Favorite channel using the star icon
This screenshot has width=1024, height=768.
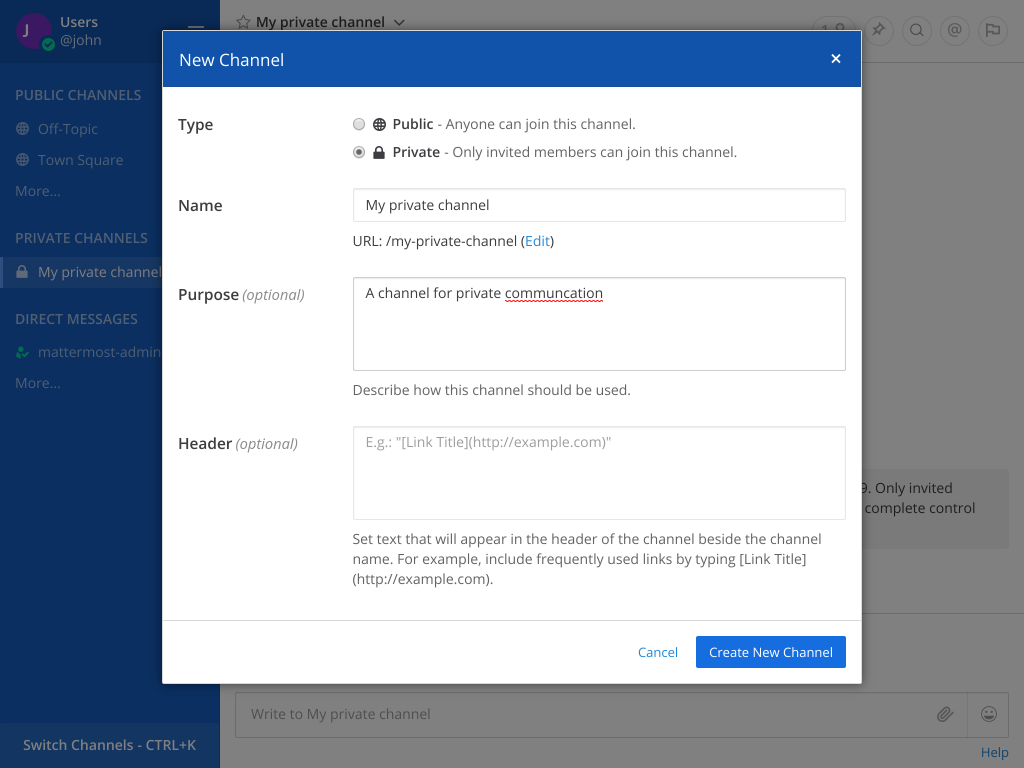click(x=243, y=22)
